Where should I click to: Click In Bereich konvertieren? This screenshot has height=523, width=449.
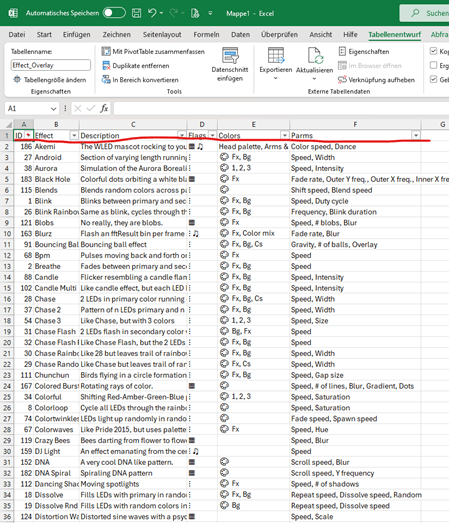click(140, 80)
